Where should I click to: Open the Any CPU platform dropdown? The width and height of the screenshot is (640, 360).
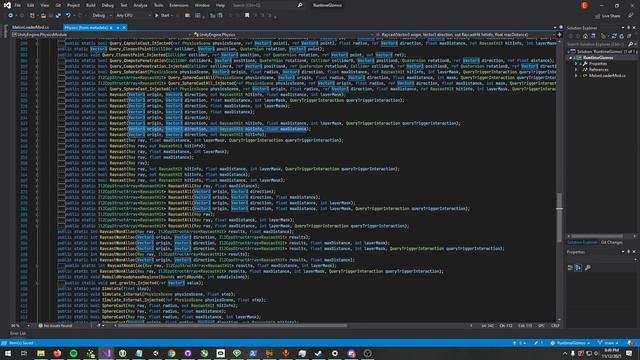point(133,16)
